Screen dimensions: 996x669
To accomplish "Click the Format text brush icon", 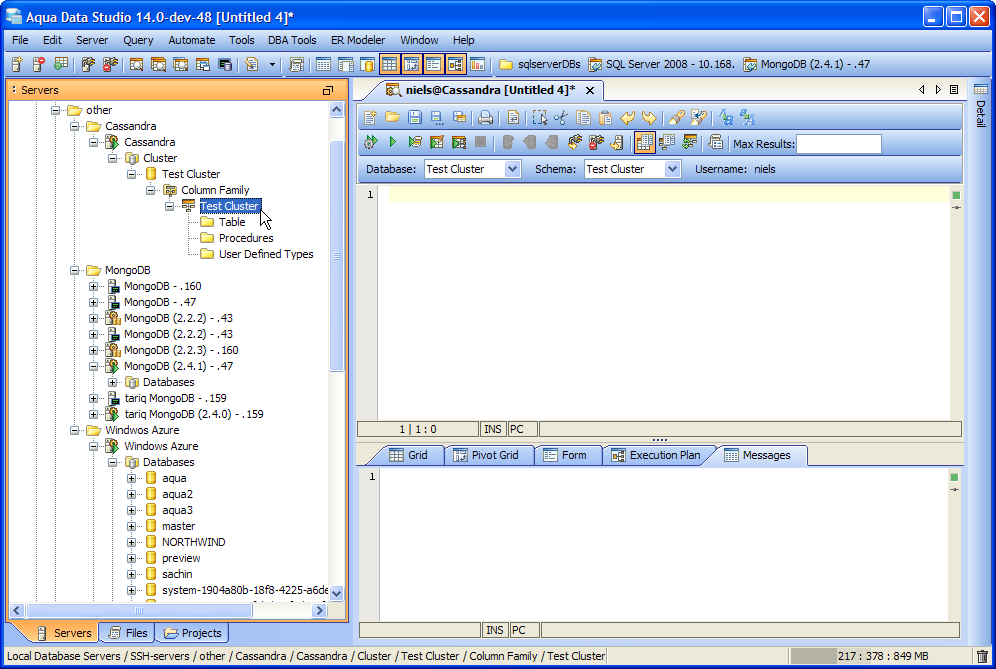I will [x=676, y=118].
